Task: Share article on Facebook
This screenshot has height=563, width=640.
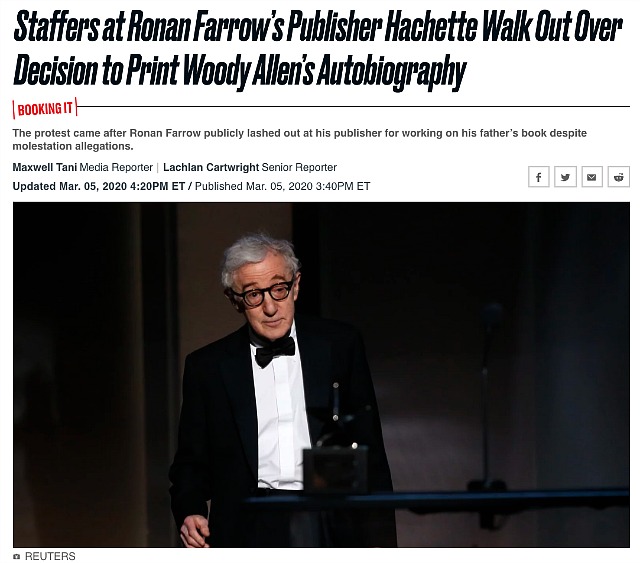Action: pyautogui.click(x=538, y=177)
